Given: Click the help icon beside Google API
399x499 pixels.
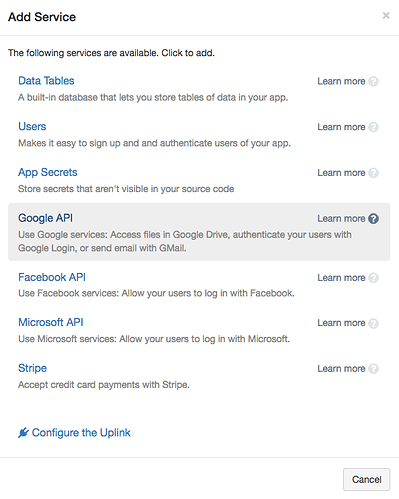Looking at the screenshot, I should pos(374,219).
